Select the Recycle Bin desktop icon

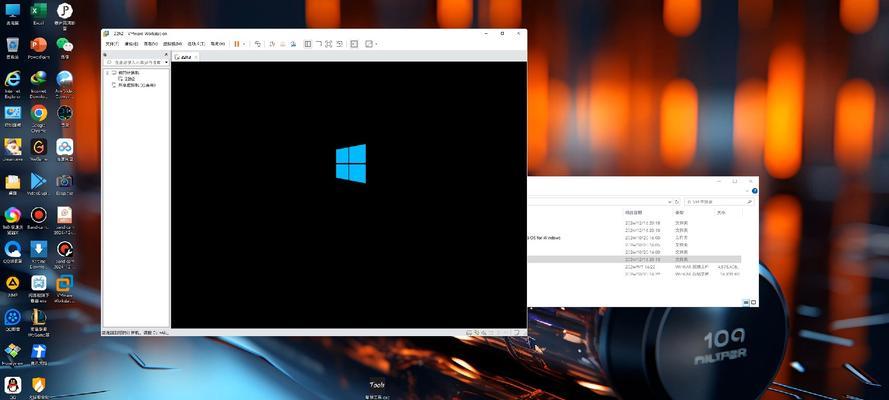[x=12, y=48]
